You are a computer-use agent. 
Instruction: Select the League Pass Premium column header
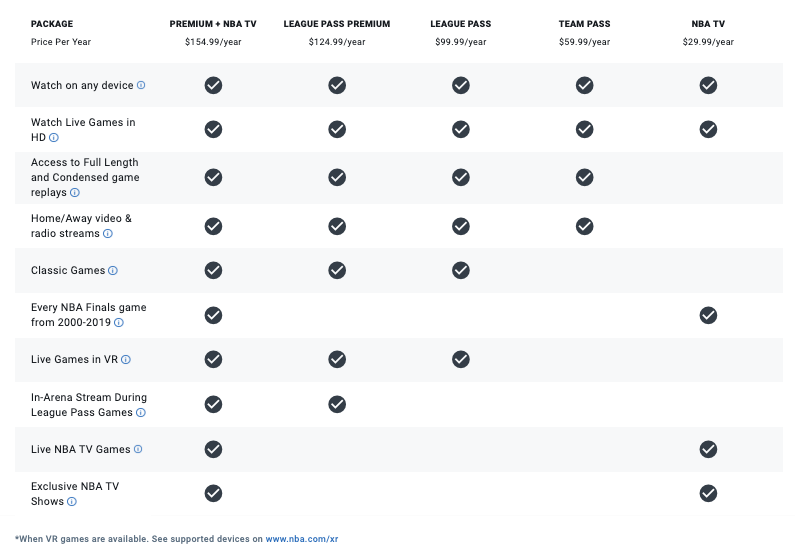pyautogui.click(x=337, y=24)
